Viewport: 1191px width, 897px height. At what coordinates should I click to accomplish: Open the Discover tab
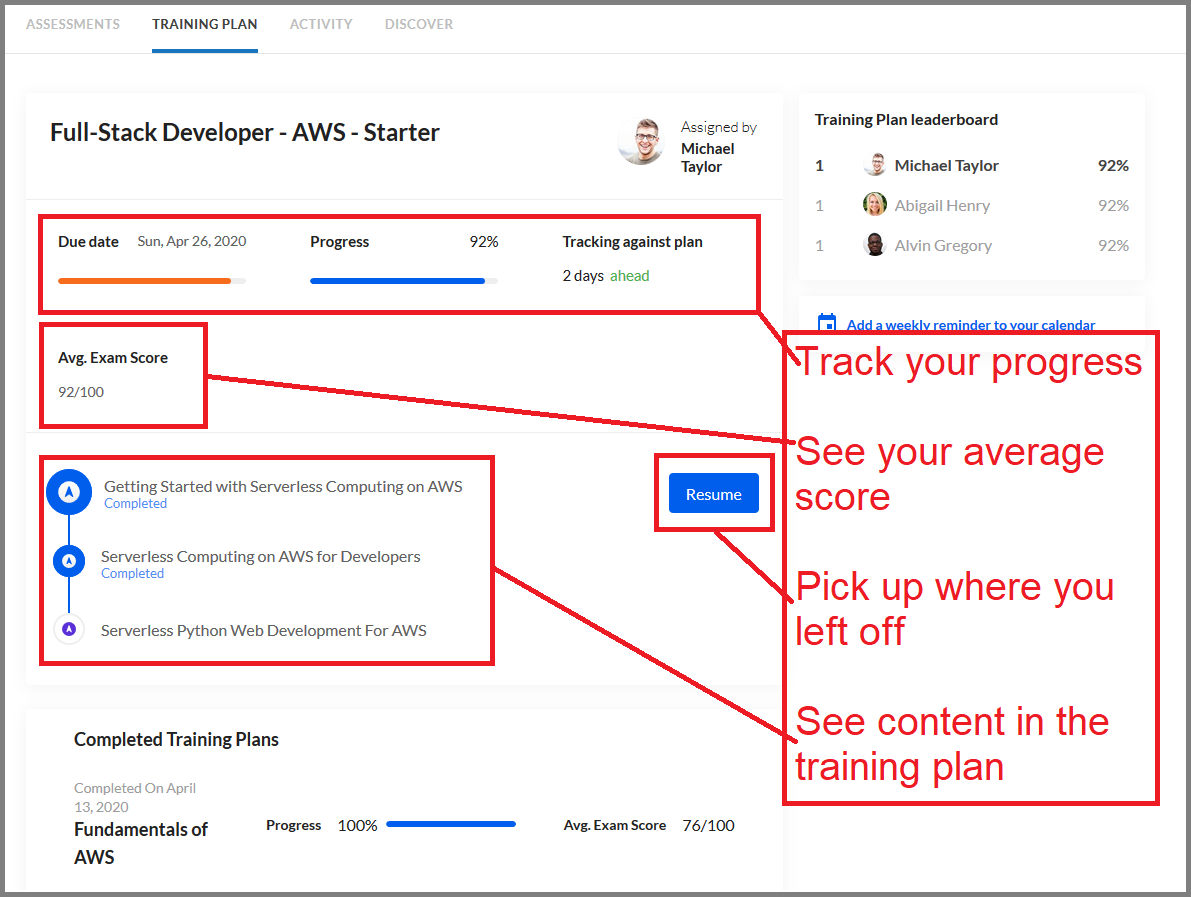pos(419,24)
